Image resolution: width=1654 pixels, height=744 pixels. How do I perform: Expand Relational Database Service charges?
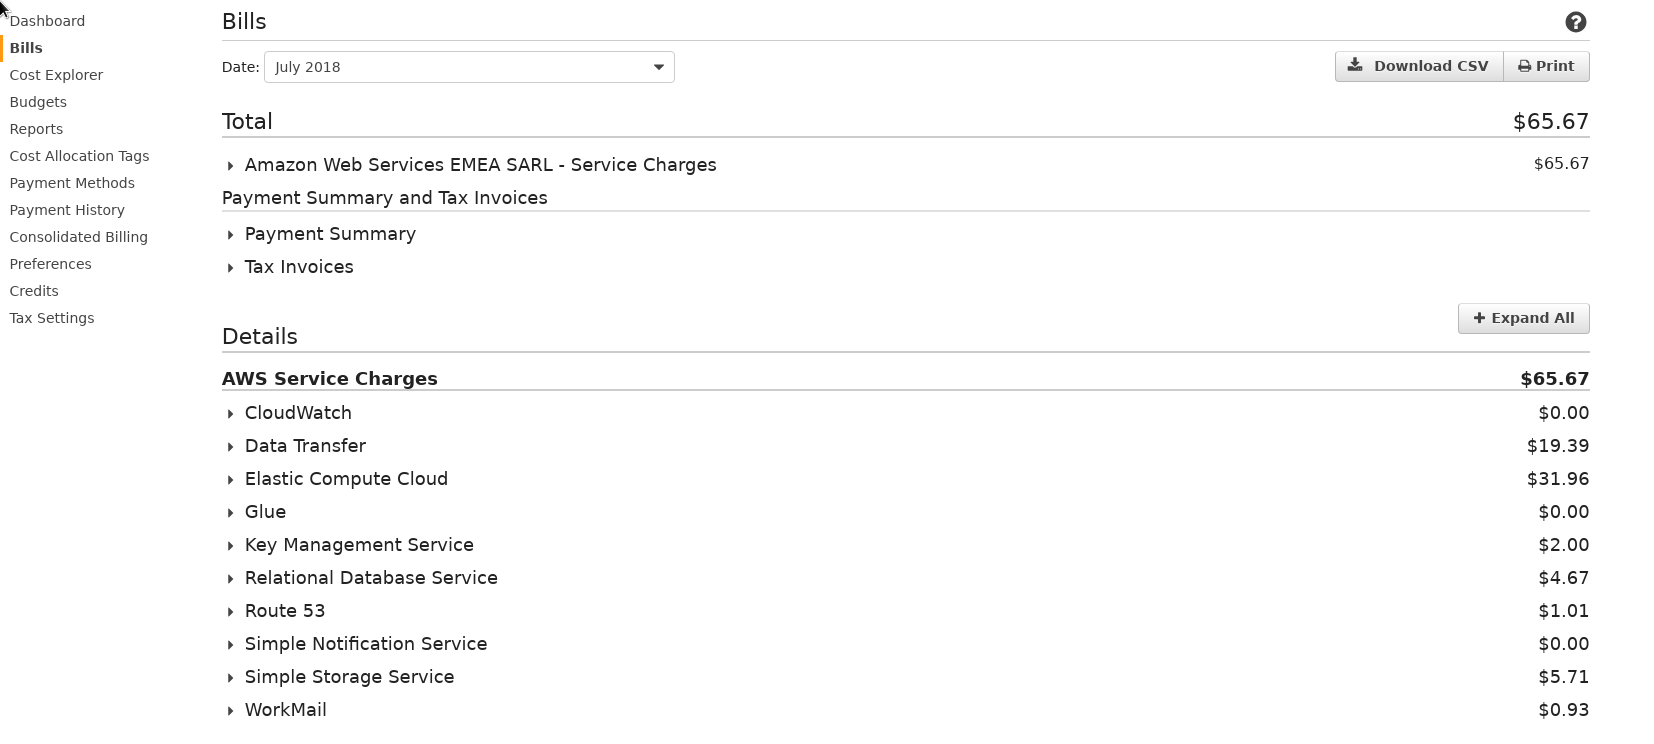click(361, 578)
